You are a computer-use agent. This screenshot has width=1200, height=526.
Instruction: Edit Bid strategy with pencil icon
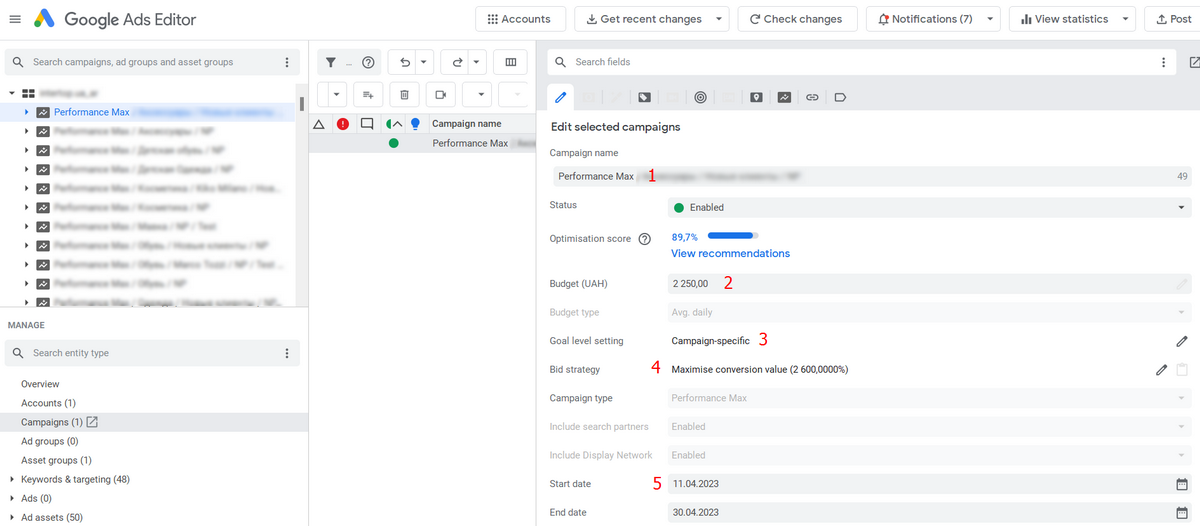click(x=1161, y=370)
